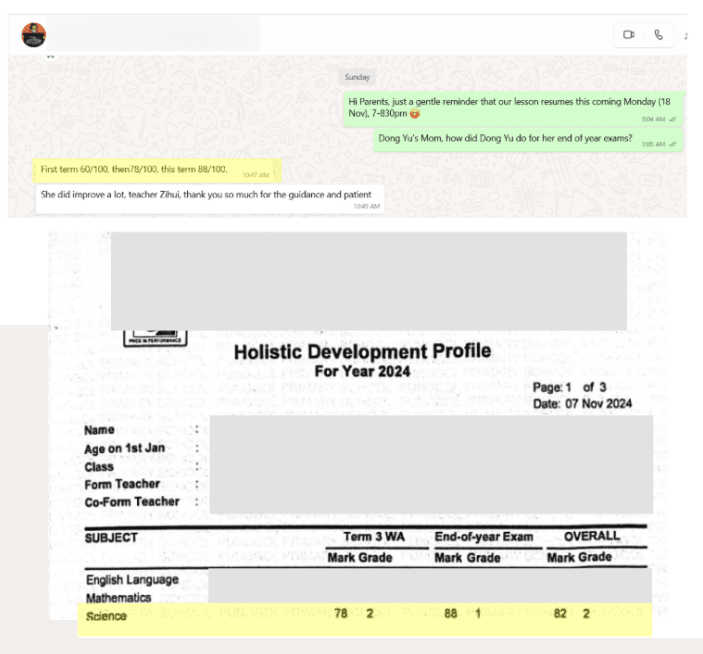Click the highlighted 'Science' subject row label

106,616
